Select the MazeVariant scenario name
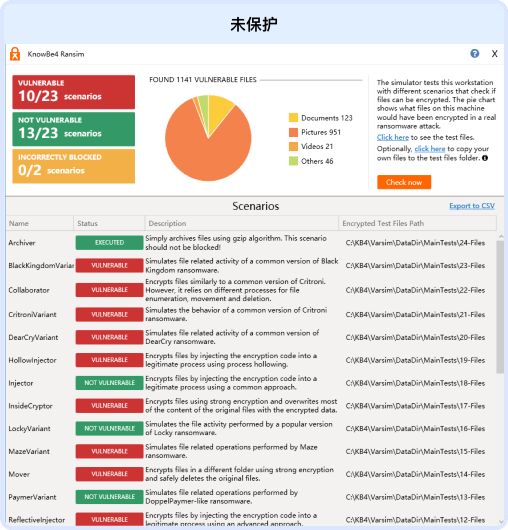 point(29,452)
